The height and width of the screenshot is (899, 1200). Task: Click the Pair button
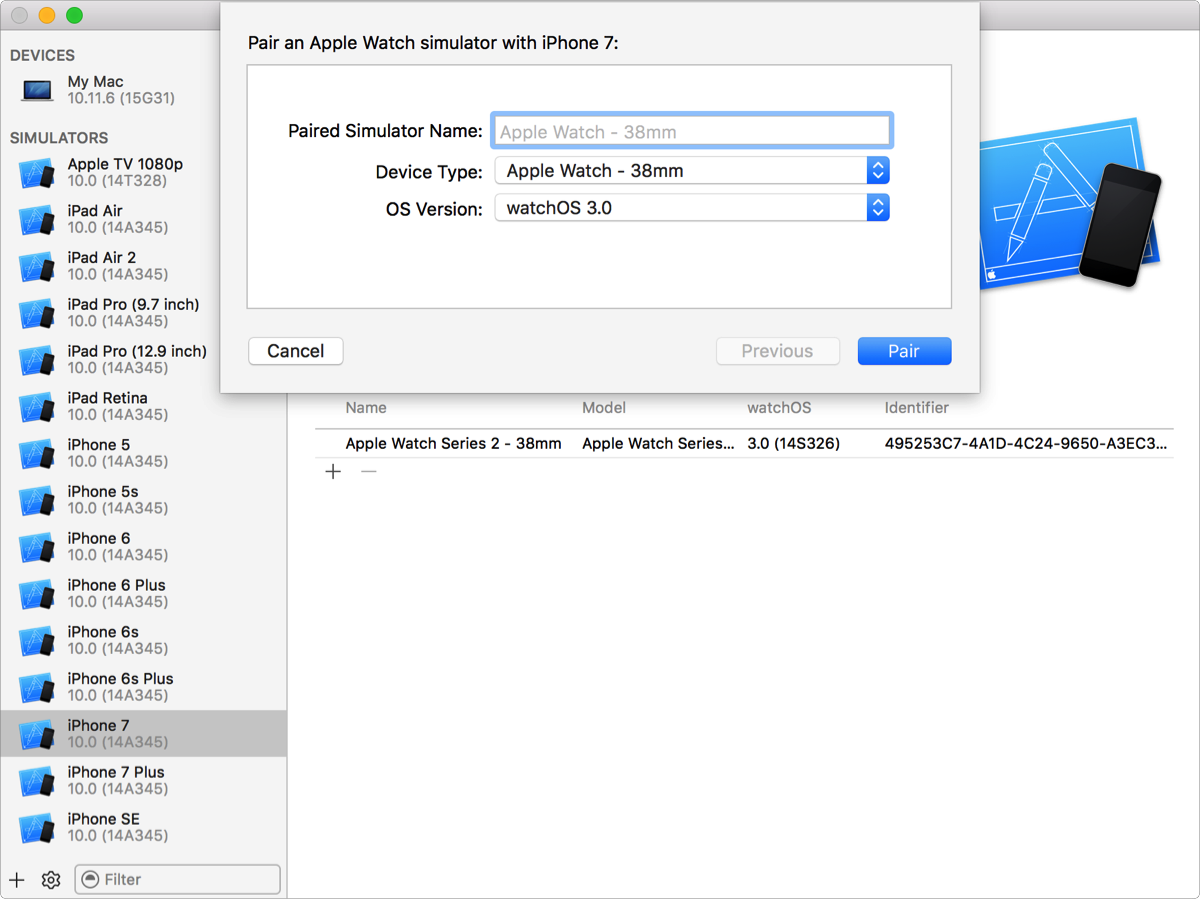pos(904,351)
